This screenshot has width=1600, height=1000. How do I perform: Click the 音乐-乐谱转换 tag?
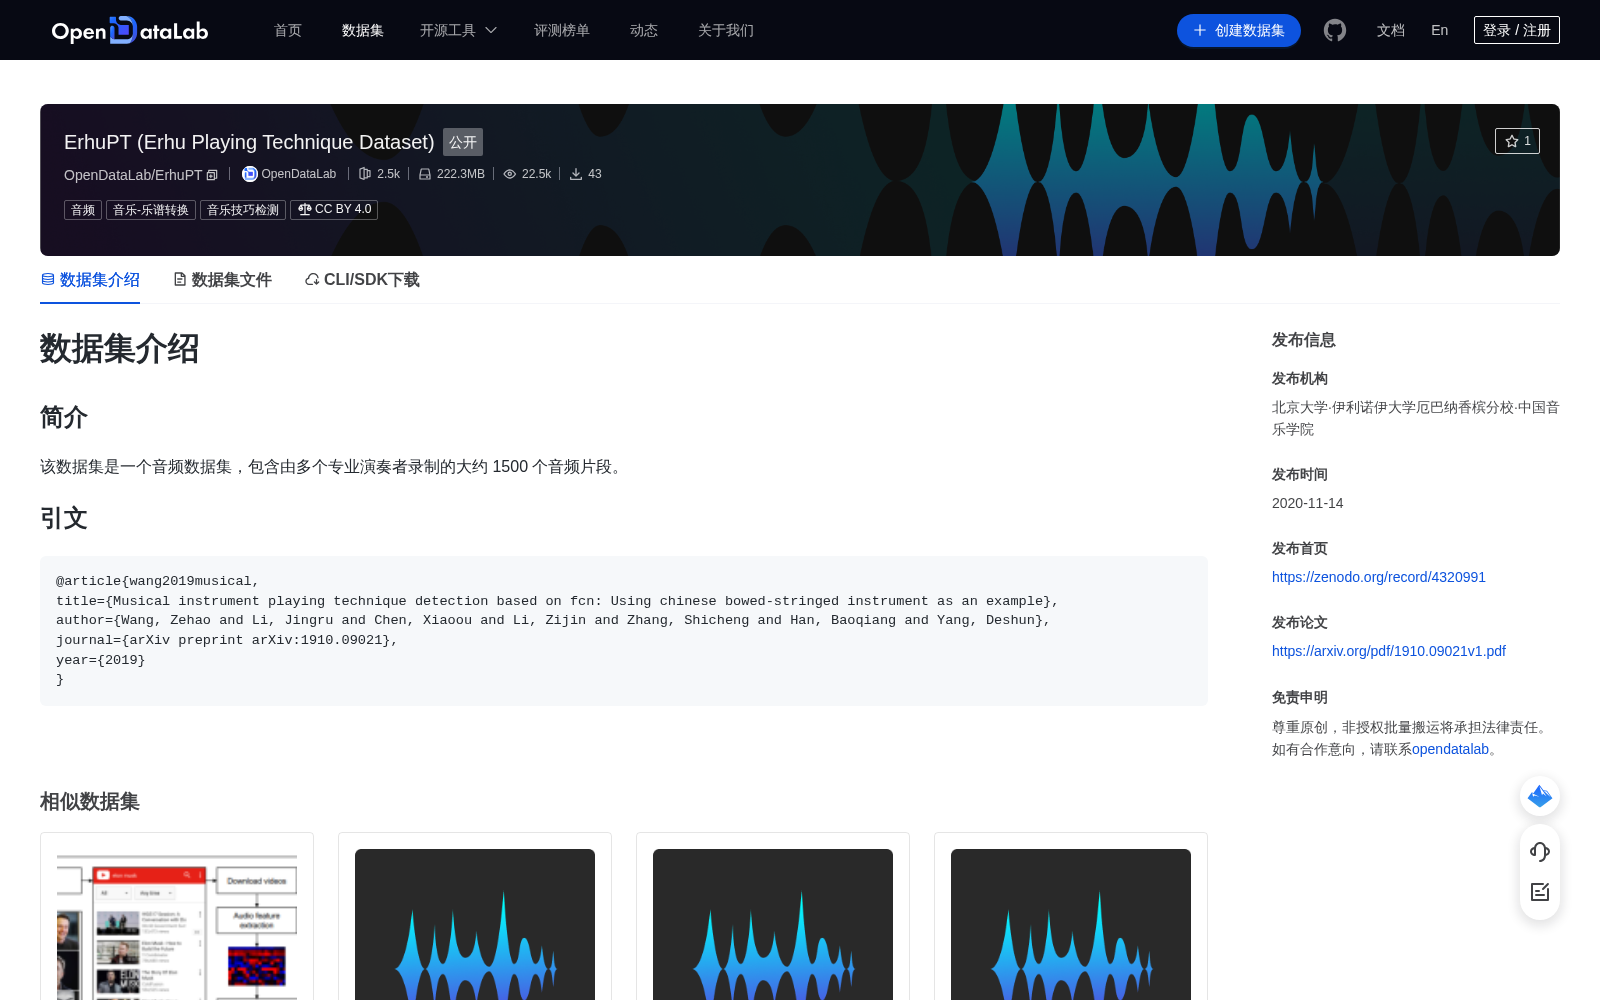click(151, 210)
